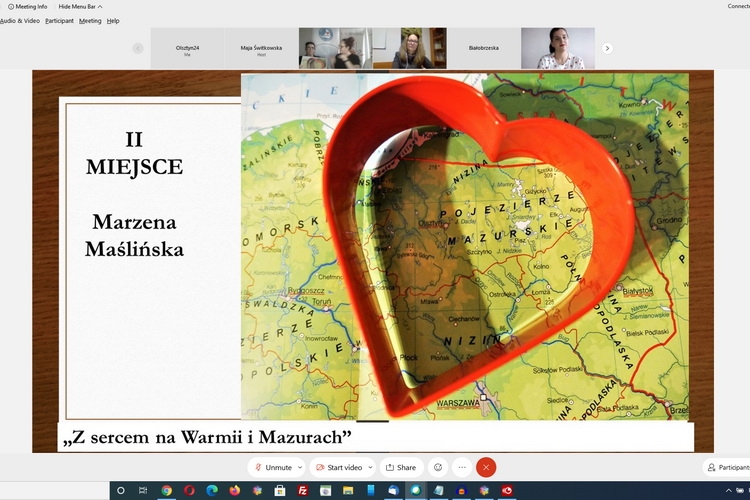The image size is (750, 500).
Task: Open the Audio & Video menu
Action: [x=19, y=20]
